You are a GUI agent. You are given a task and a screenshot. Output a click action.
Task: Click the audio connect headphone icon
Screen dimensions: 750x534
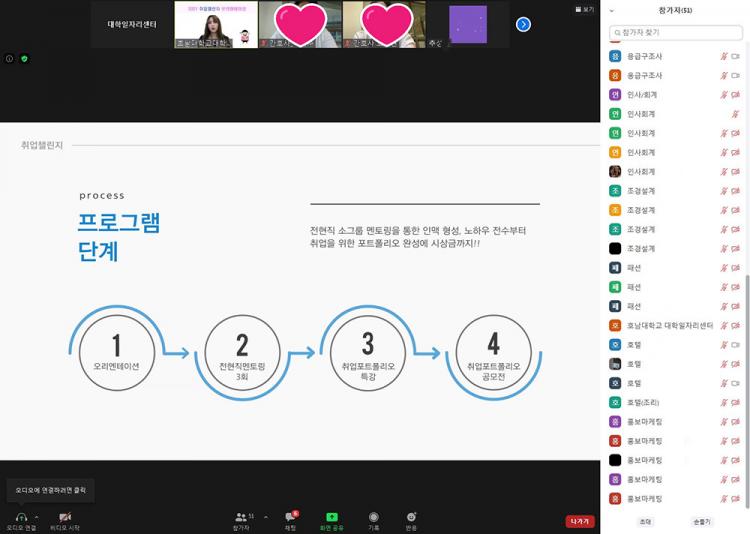(x=21, y=516)
